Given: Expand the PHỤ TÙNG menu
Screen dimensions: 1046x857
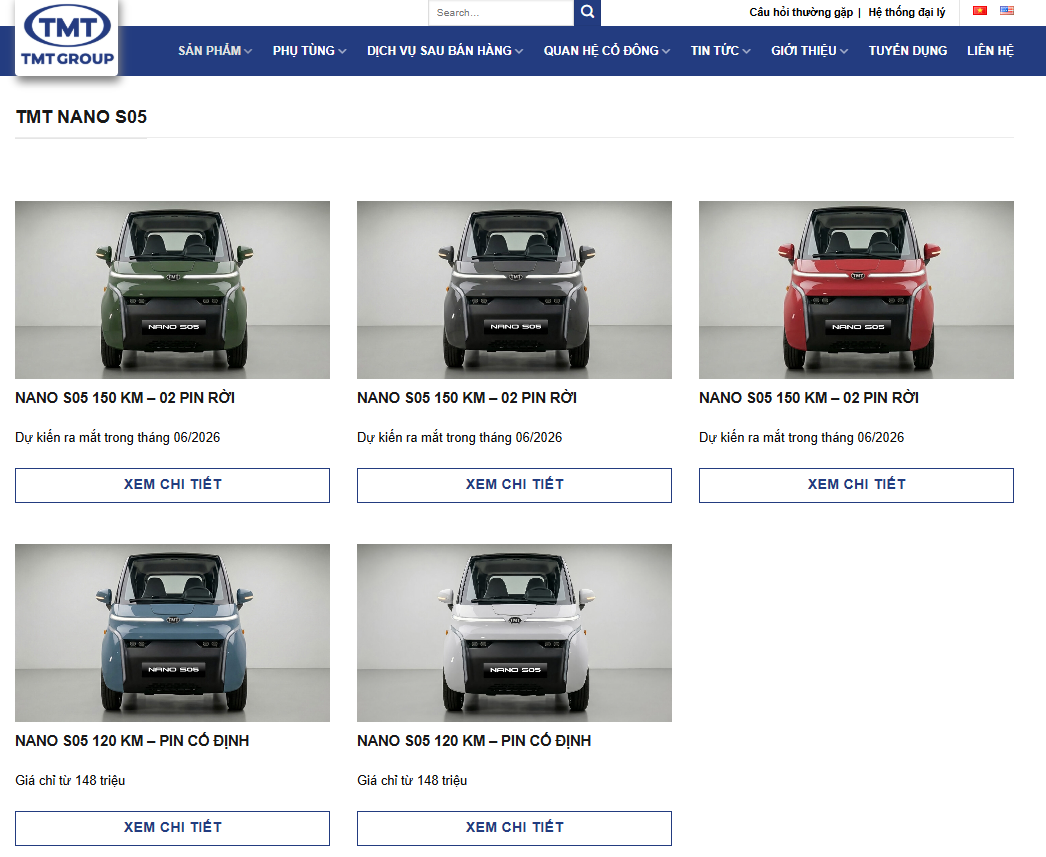Looking at the screenshot, I should 309,51.
